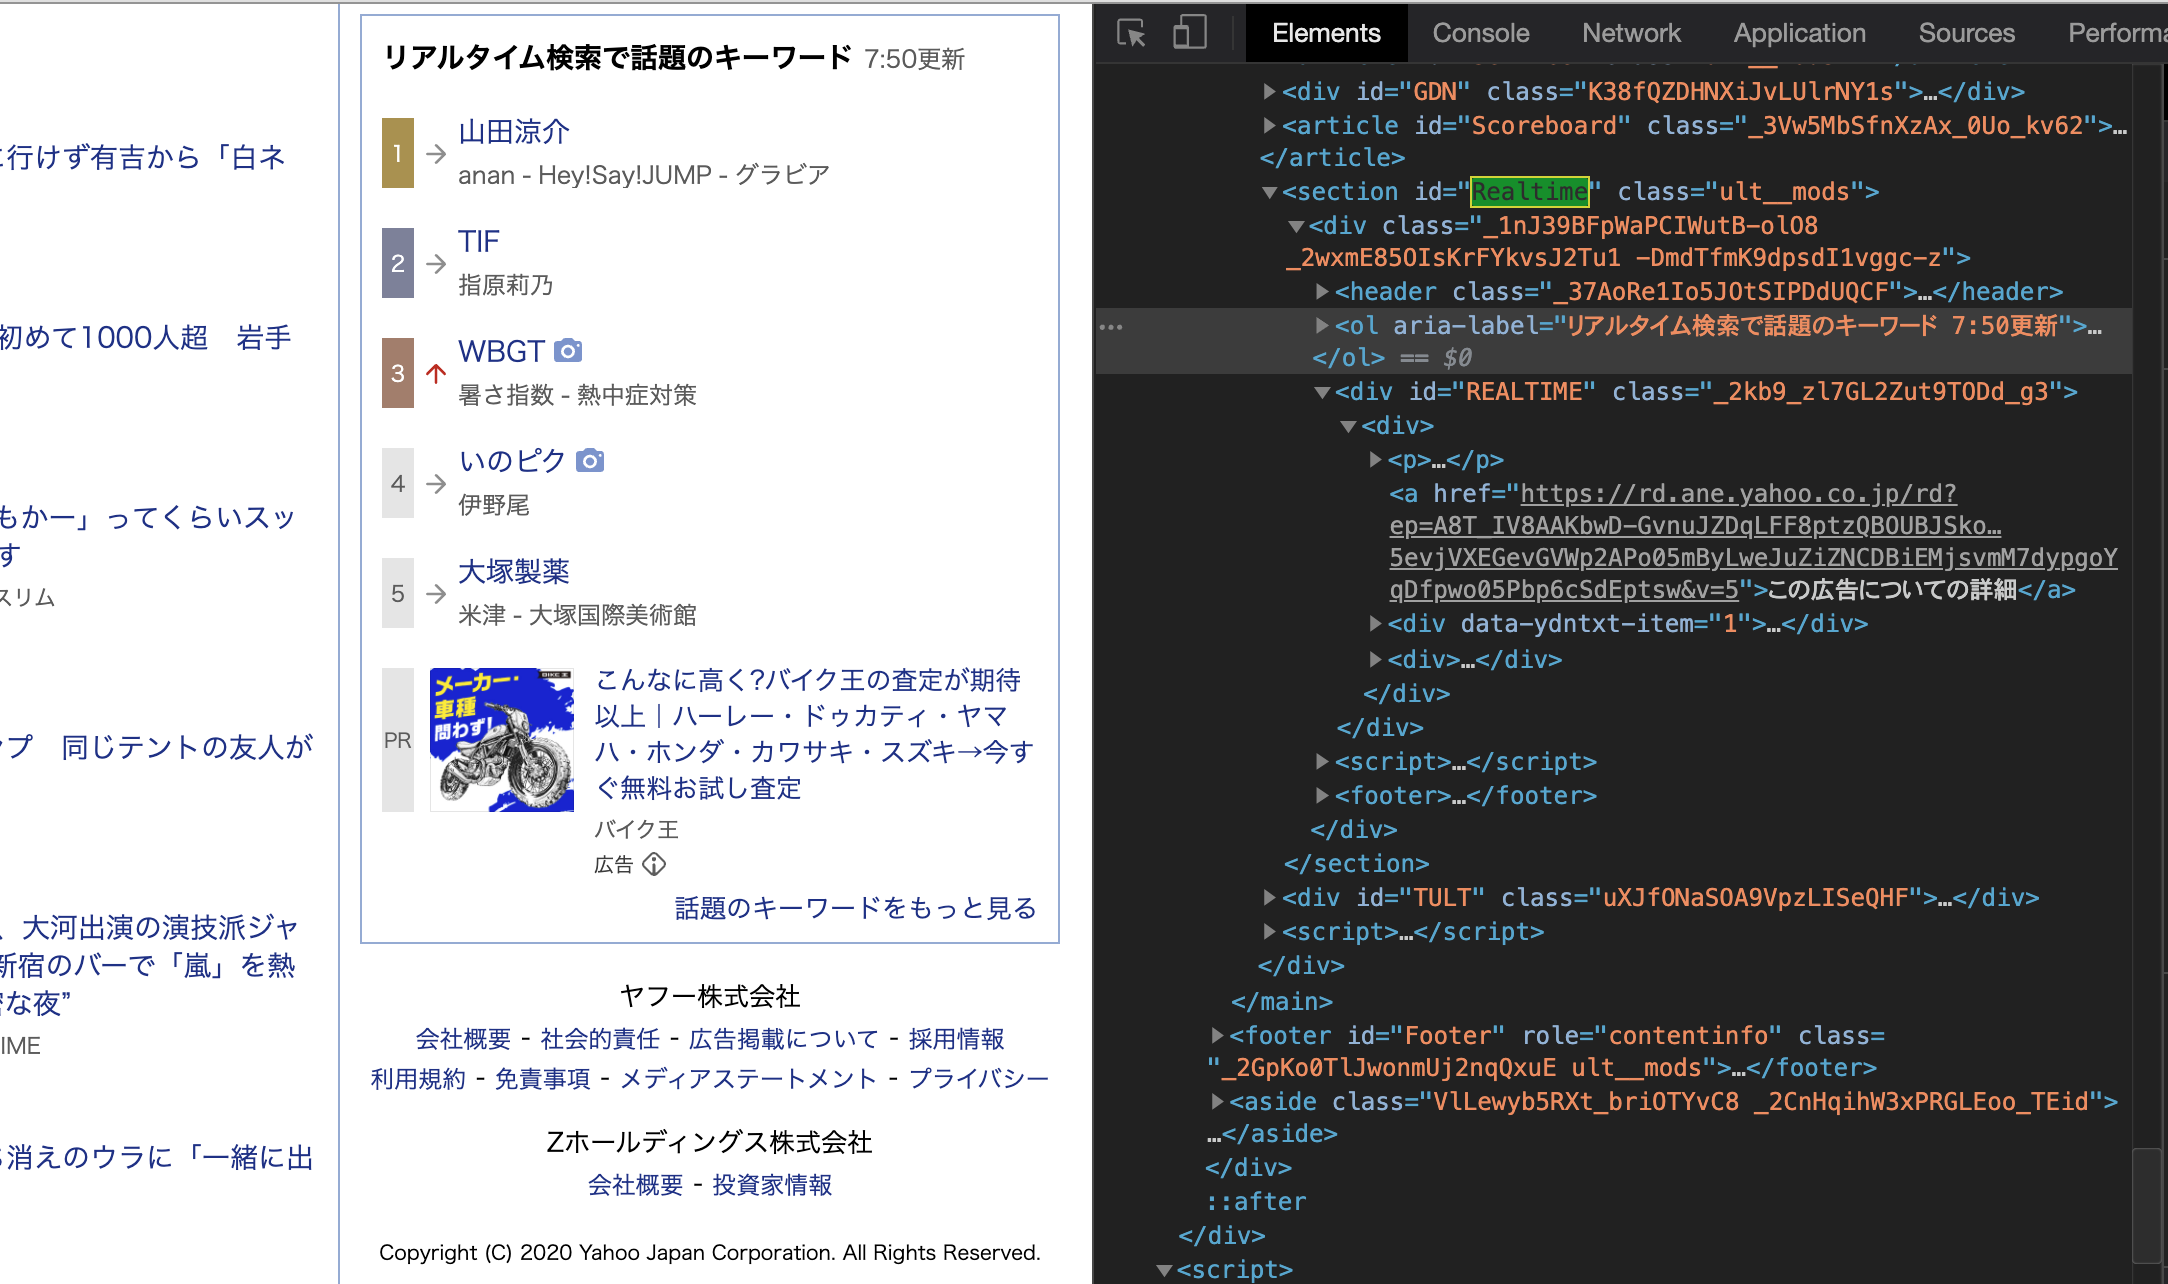Click the anan - Hey!Say!JUMP - グラビア subtext
Screen dimensions: 2168x1284
click(644, 175)
